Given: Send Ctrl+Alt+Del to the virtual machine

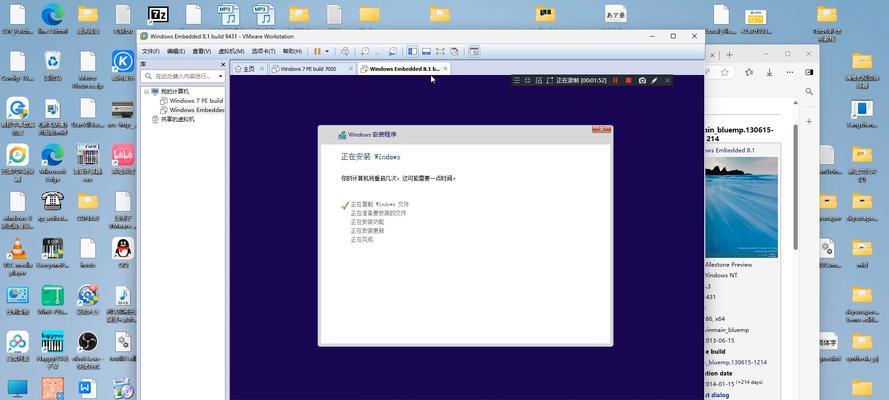Looking at the screenshot, I should coord(345,52).
